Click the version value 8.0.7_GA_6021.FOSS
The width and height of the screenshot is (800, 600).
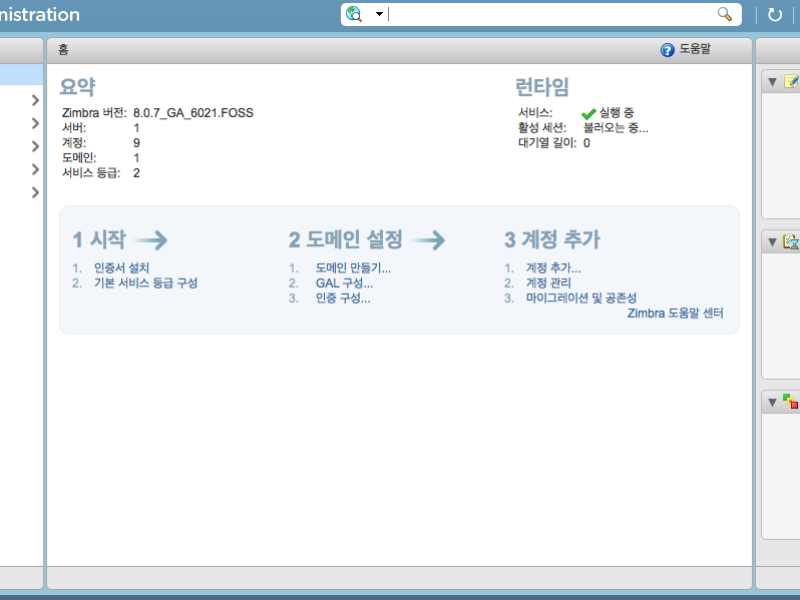[x=193, y=113]
